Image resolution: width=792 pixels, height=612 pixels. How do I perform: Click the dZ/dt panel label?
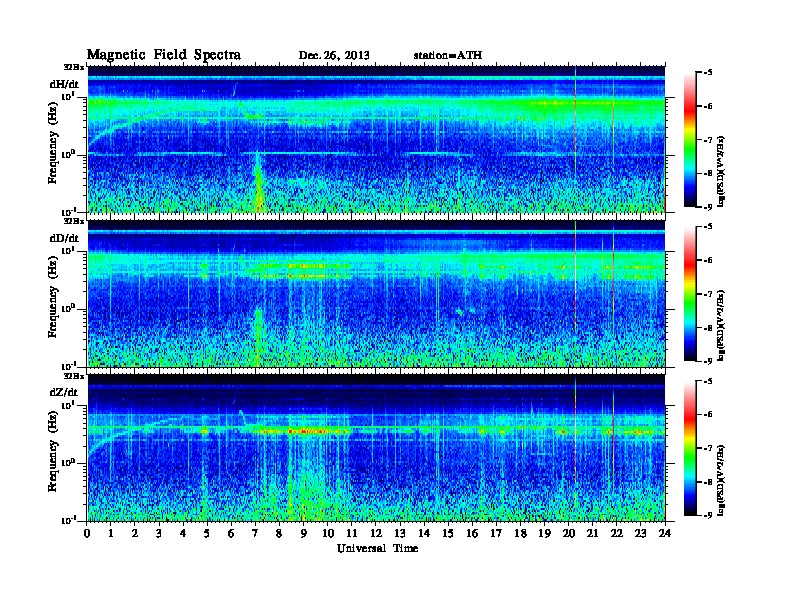(x=64, y=392)
